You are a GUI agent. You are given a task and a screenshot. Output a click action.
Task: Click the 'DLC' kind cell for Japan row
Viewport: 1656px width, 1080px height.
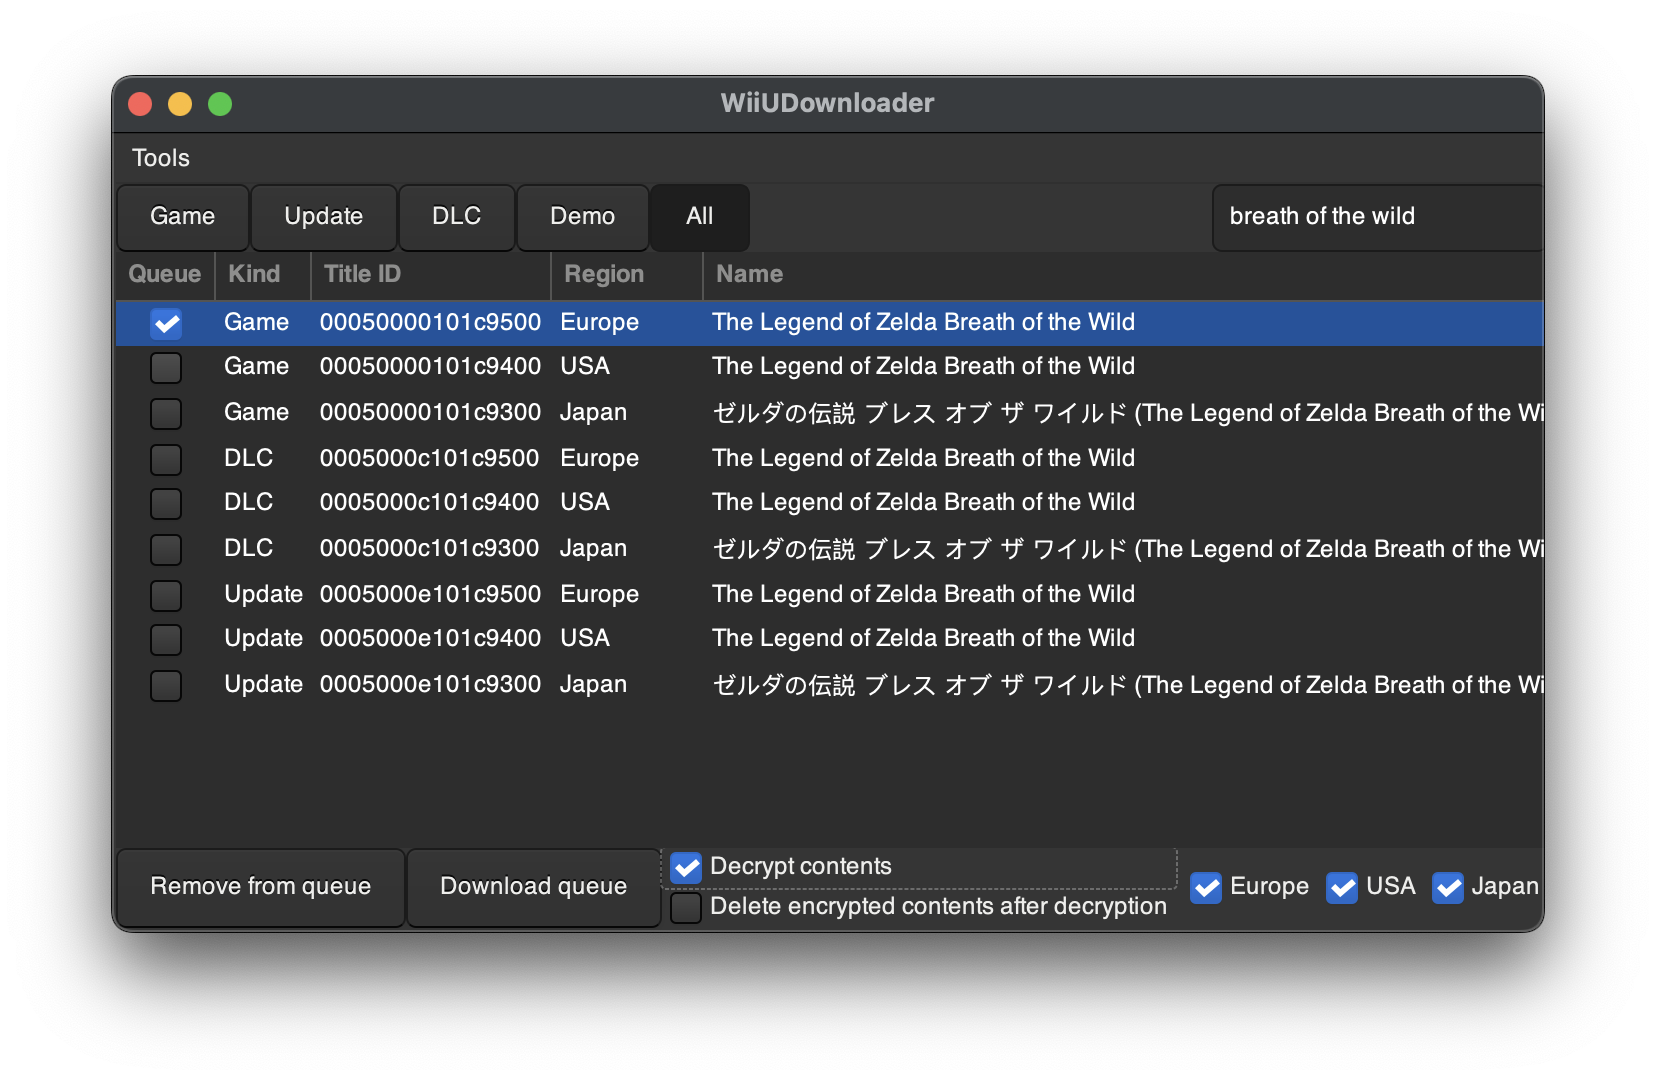(x=248, y=548)
